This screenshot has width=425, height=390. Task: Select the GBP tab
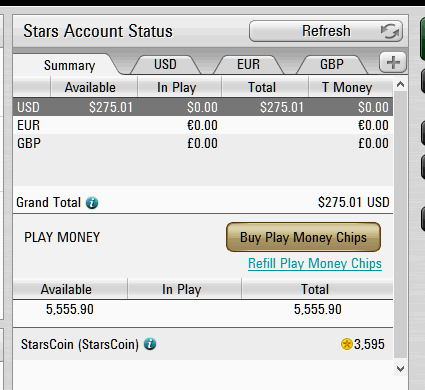pyautogui.click(x=332, y=65)
